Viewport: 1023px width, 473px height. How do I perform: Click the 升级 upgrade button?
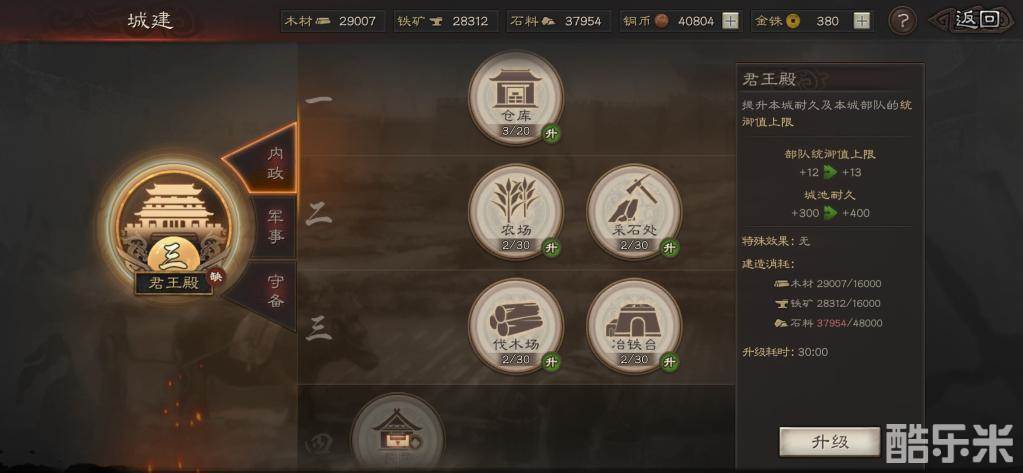(x=830, y=442)
